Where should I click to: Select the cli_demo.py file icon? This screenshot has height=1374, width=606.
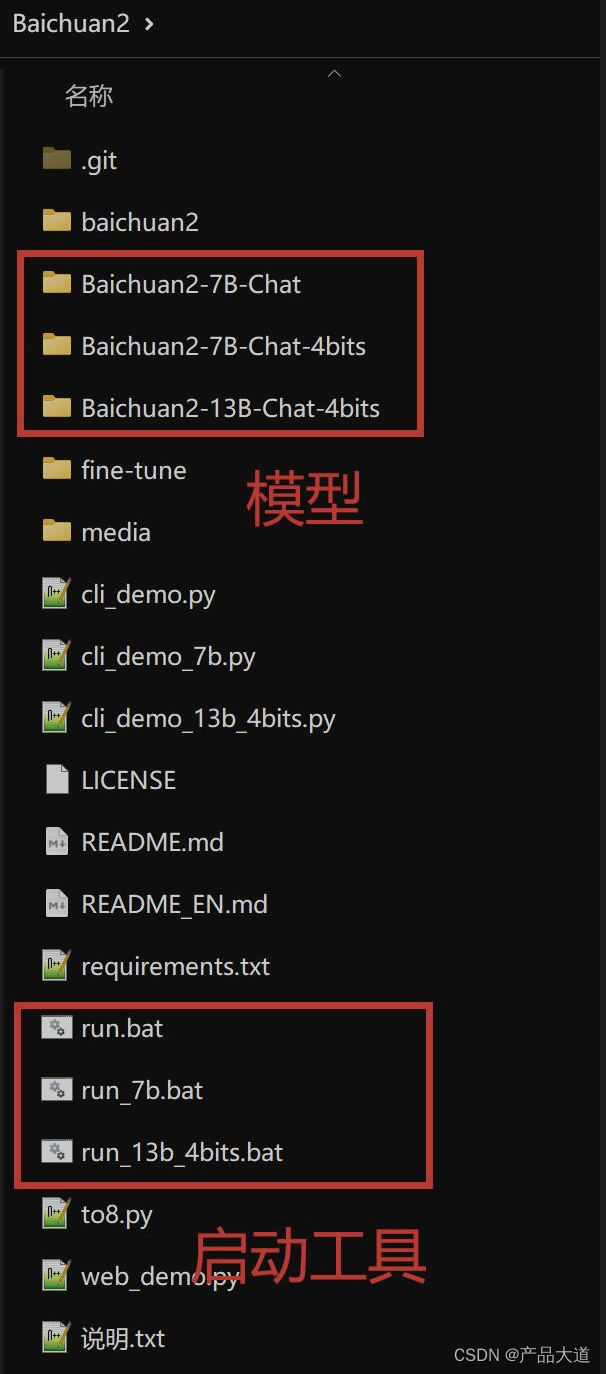(56, 593)
